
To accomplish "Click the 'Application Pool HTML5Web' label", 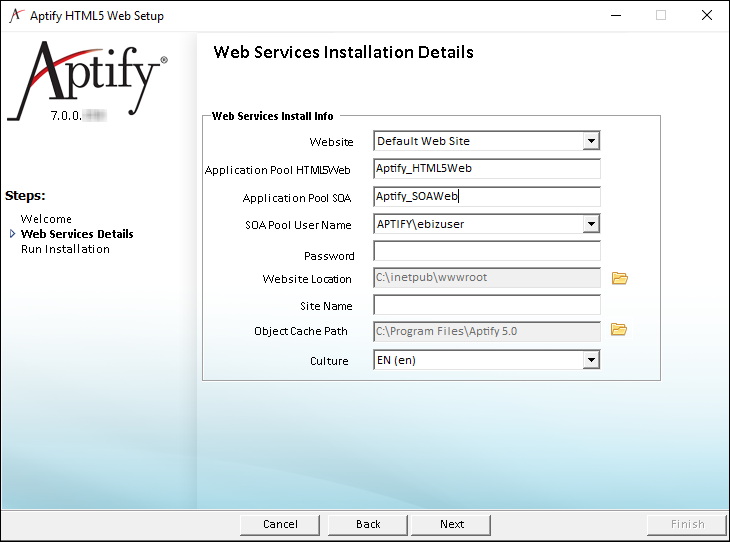I will 277,170.
